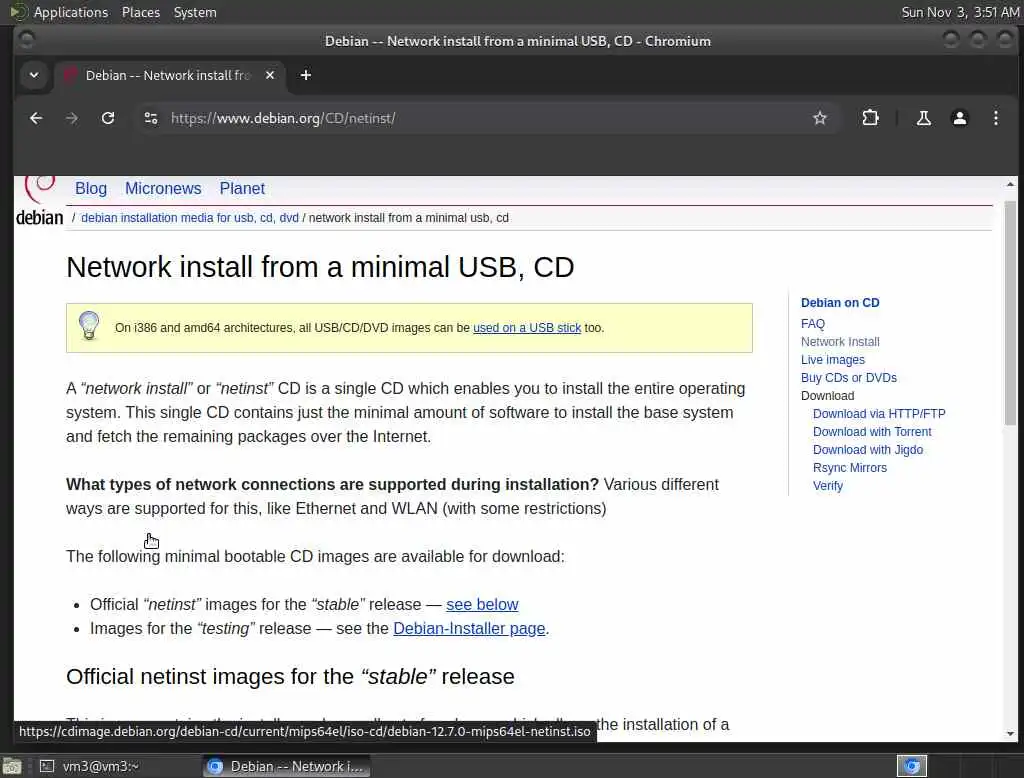Viewport: 1024px width, 778px height.
Task: Go back to the previous page
Action: pos(36,118)
